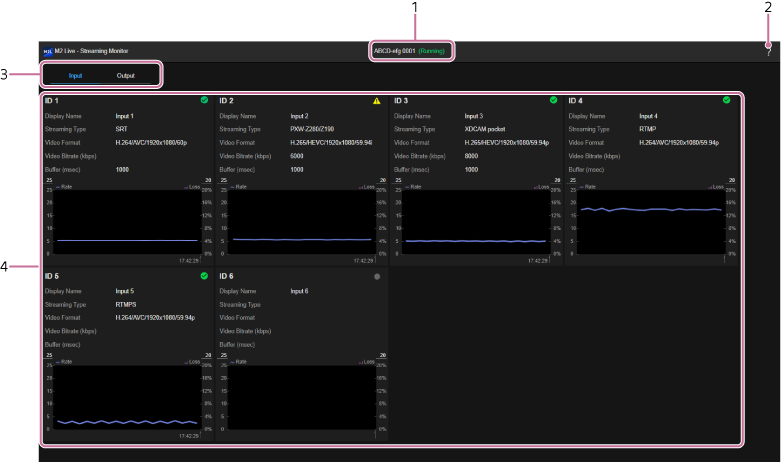Viewport: 781px width, 462px height.
Task: Click the empty graph in the ID 6 card
Action: 302,397
